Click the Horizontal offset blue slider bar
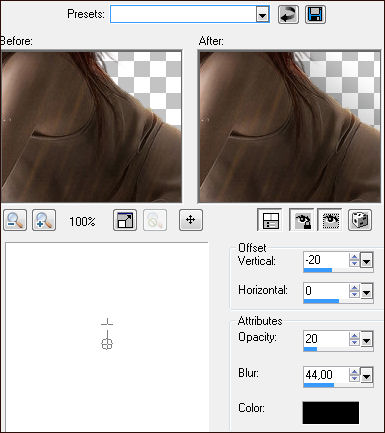 (x=321, y=301)
